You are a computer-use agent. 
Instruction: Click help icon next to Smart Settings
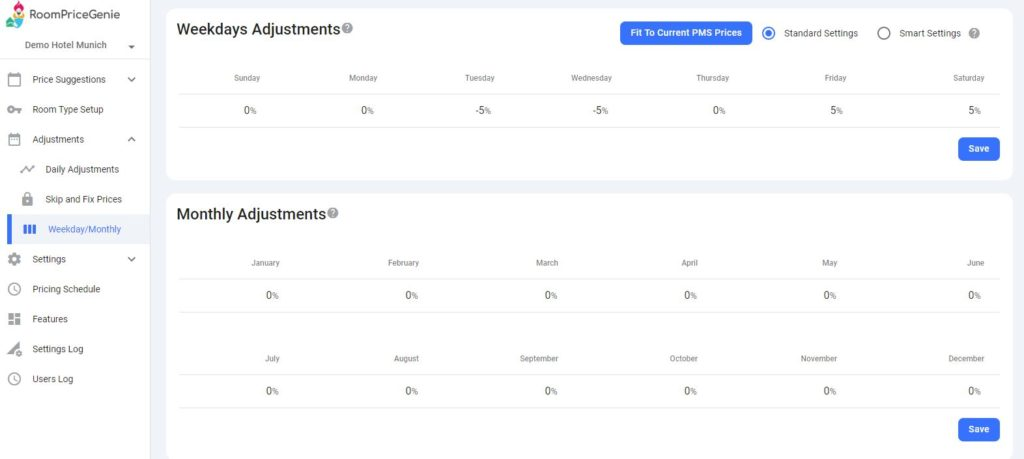[974, 33]
